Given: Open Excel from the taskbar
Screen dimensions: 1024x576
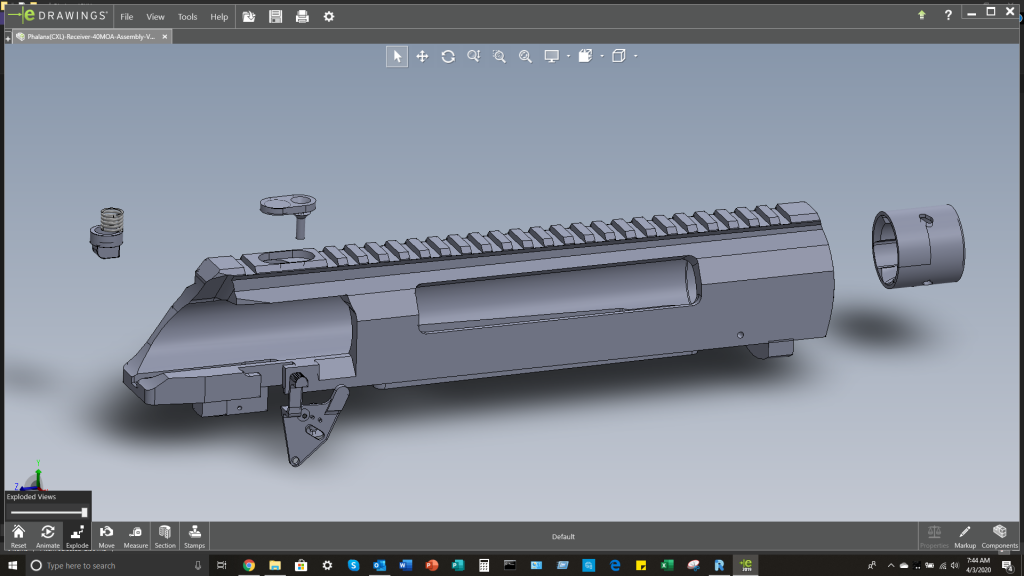Looking at the screenshot, I should 667,565.
